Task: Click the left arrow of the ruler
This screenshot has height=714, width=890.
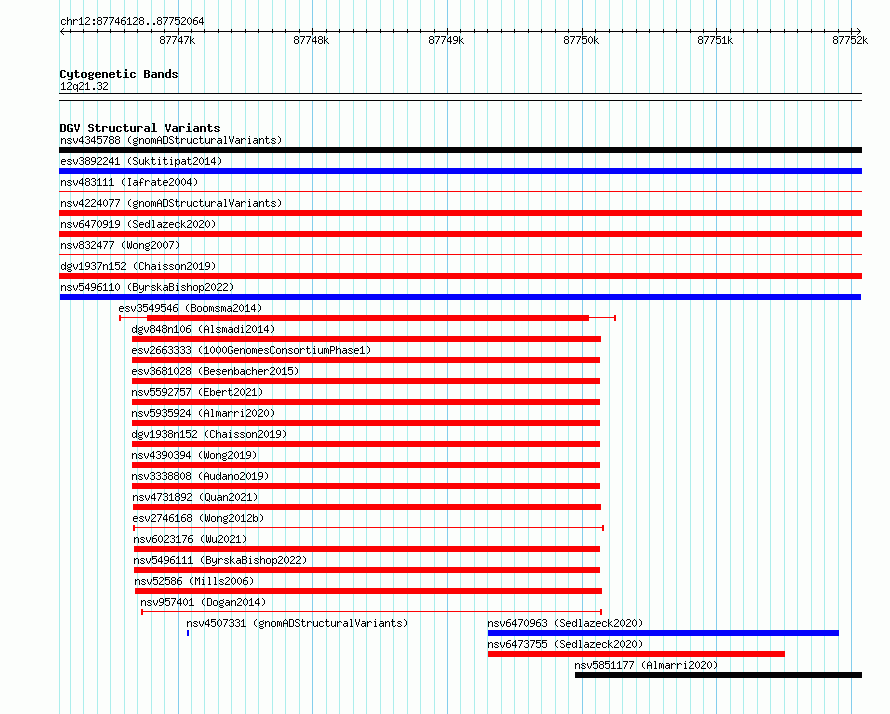Action: tap(63, 32)
